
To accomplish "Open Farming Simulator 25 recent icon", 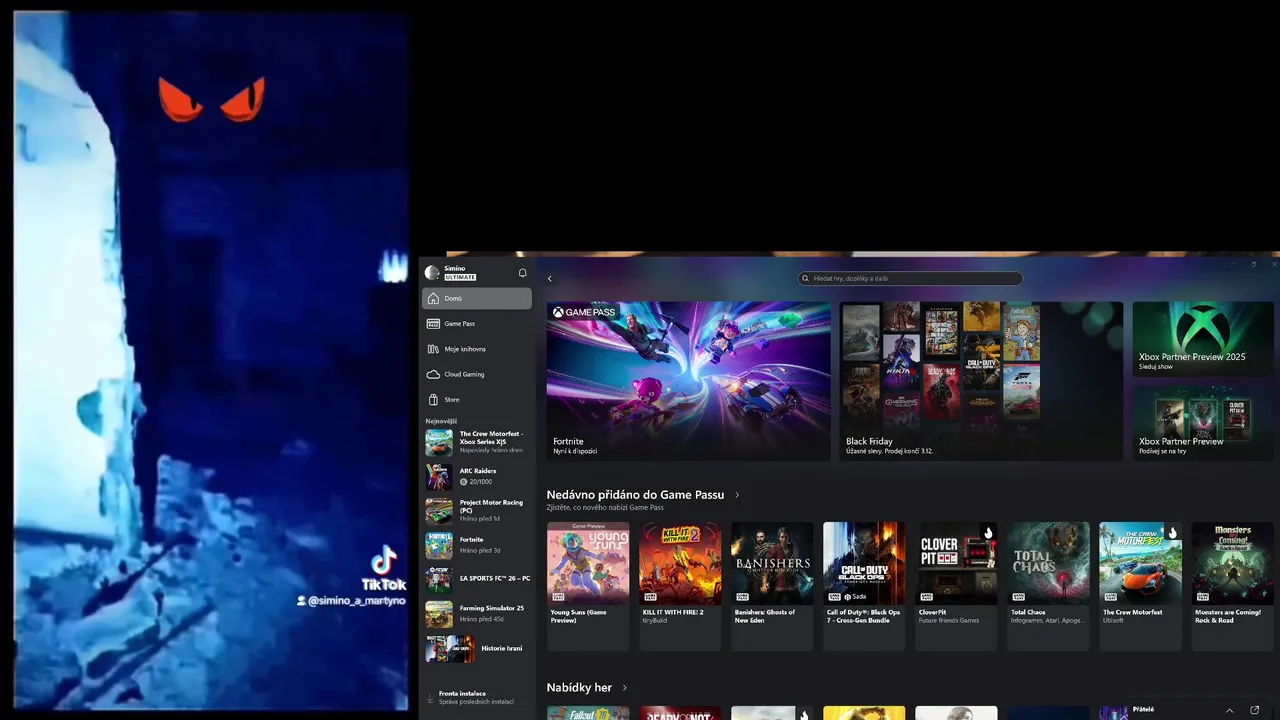I will (x=439, y=614).
